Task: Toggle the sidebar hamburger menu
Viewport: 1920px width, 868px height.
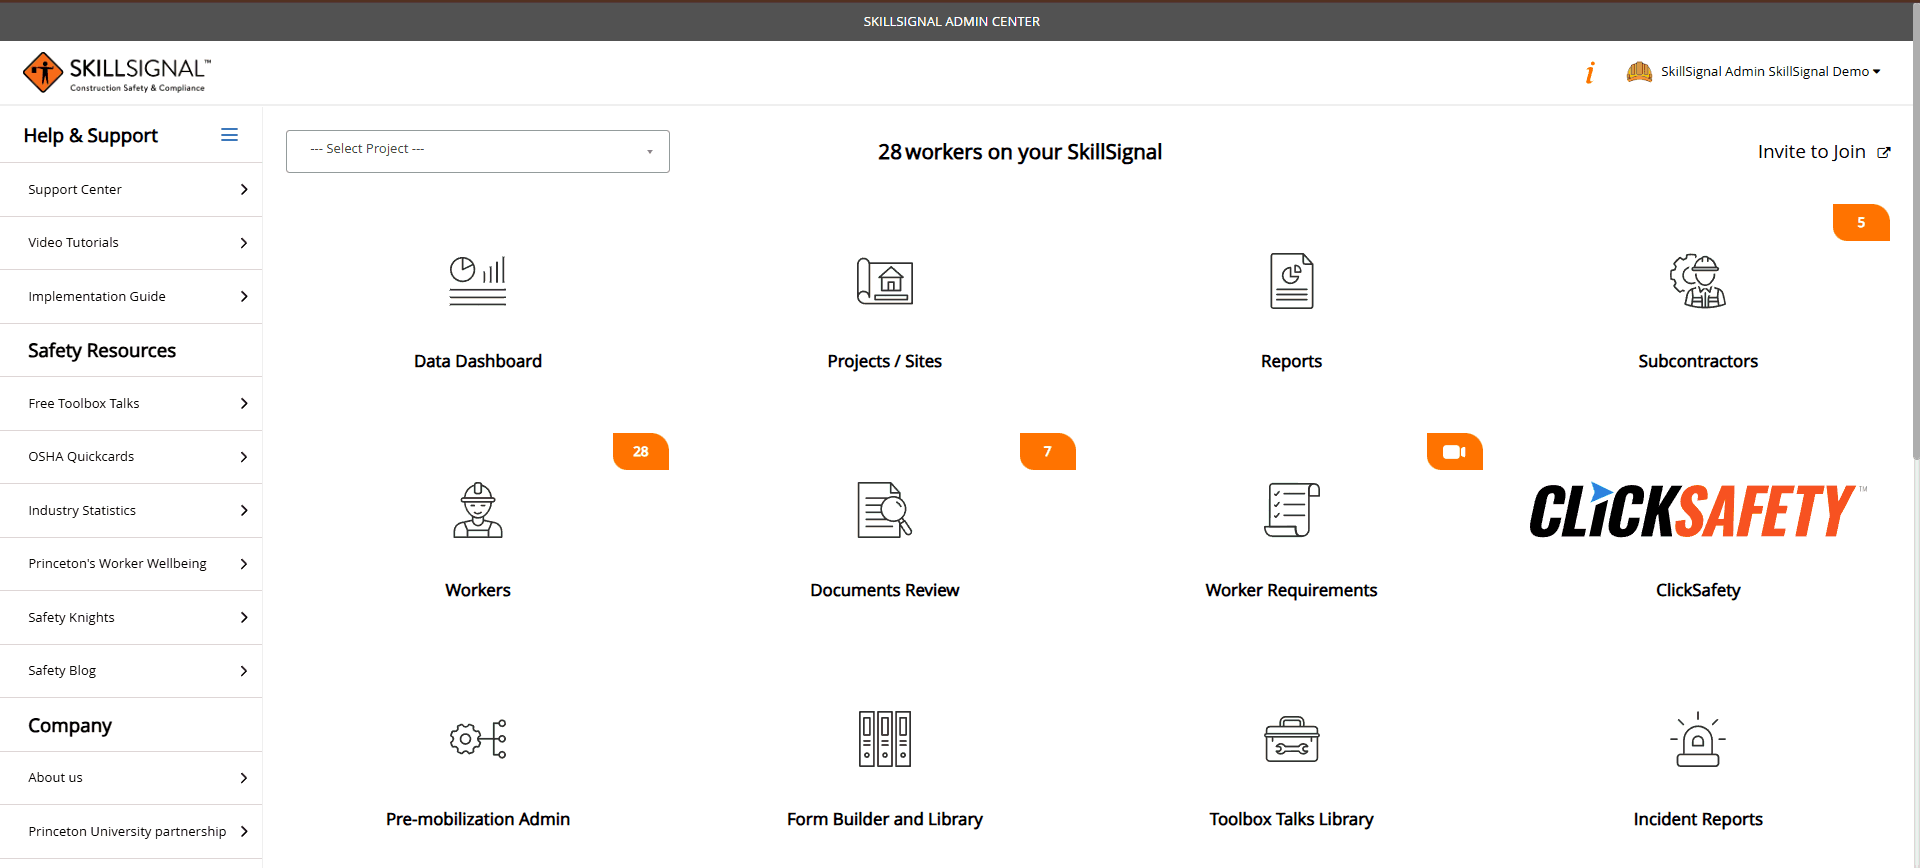Action: (229, 135)
